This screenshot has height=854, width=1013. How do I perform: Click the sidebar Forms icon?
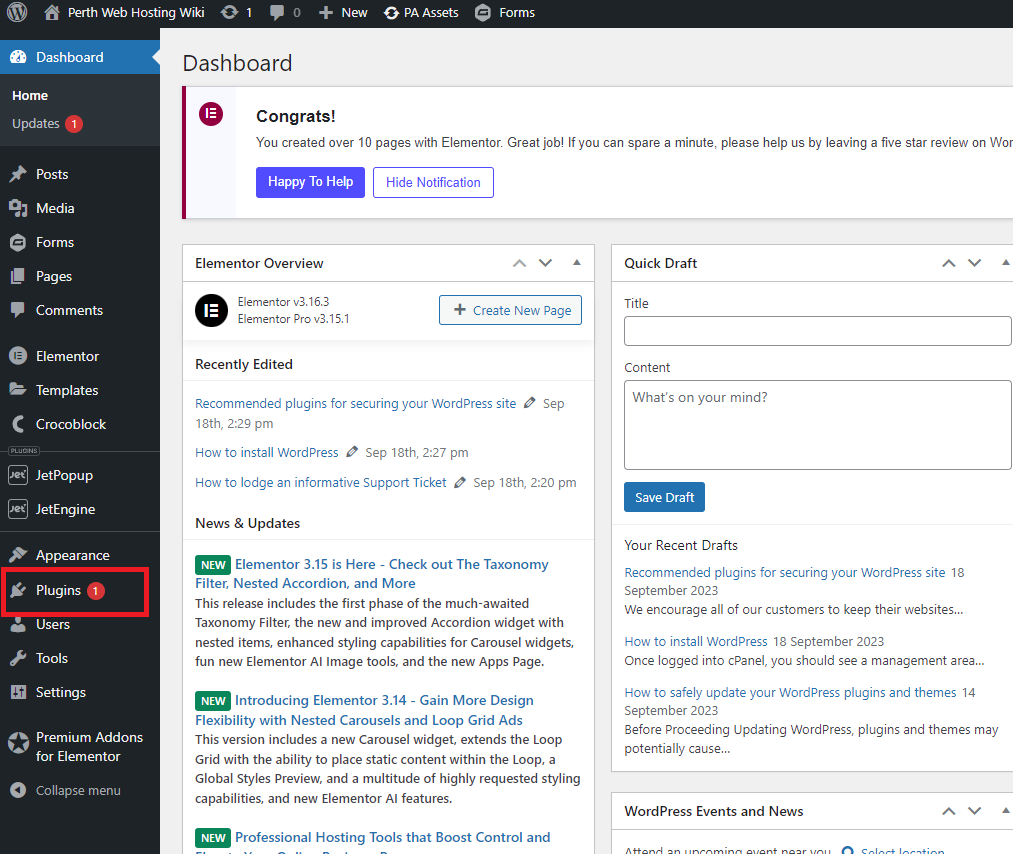(x=18, y=242)
